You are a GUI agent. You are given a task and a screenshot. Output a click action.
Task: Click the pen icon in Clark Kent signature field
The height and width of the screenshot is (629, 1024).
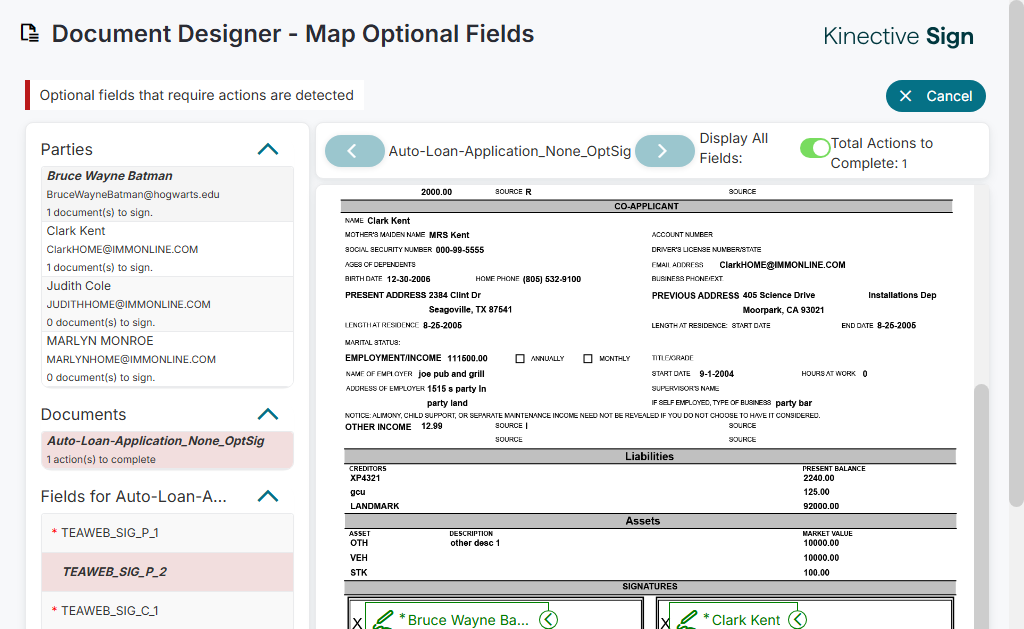[686, 619]
